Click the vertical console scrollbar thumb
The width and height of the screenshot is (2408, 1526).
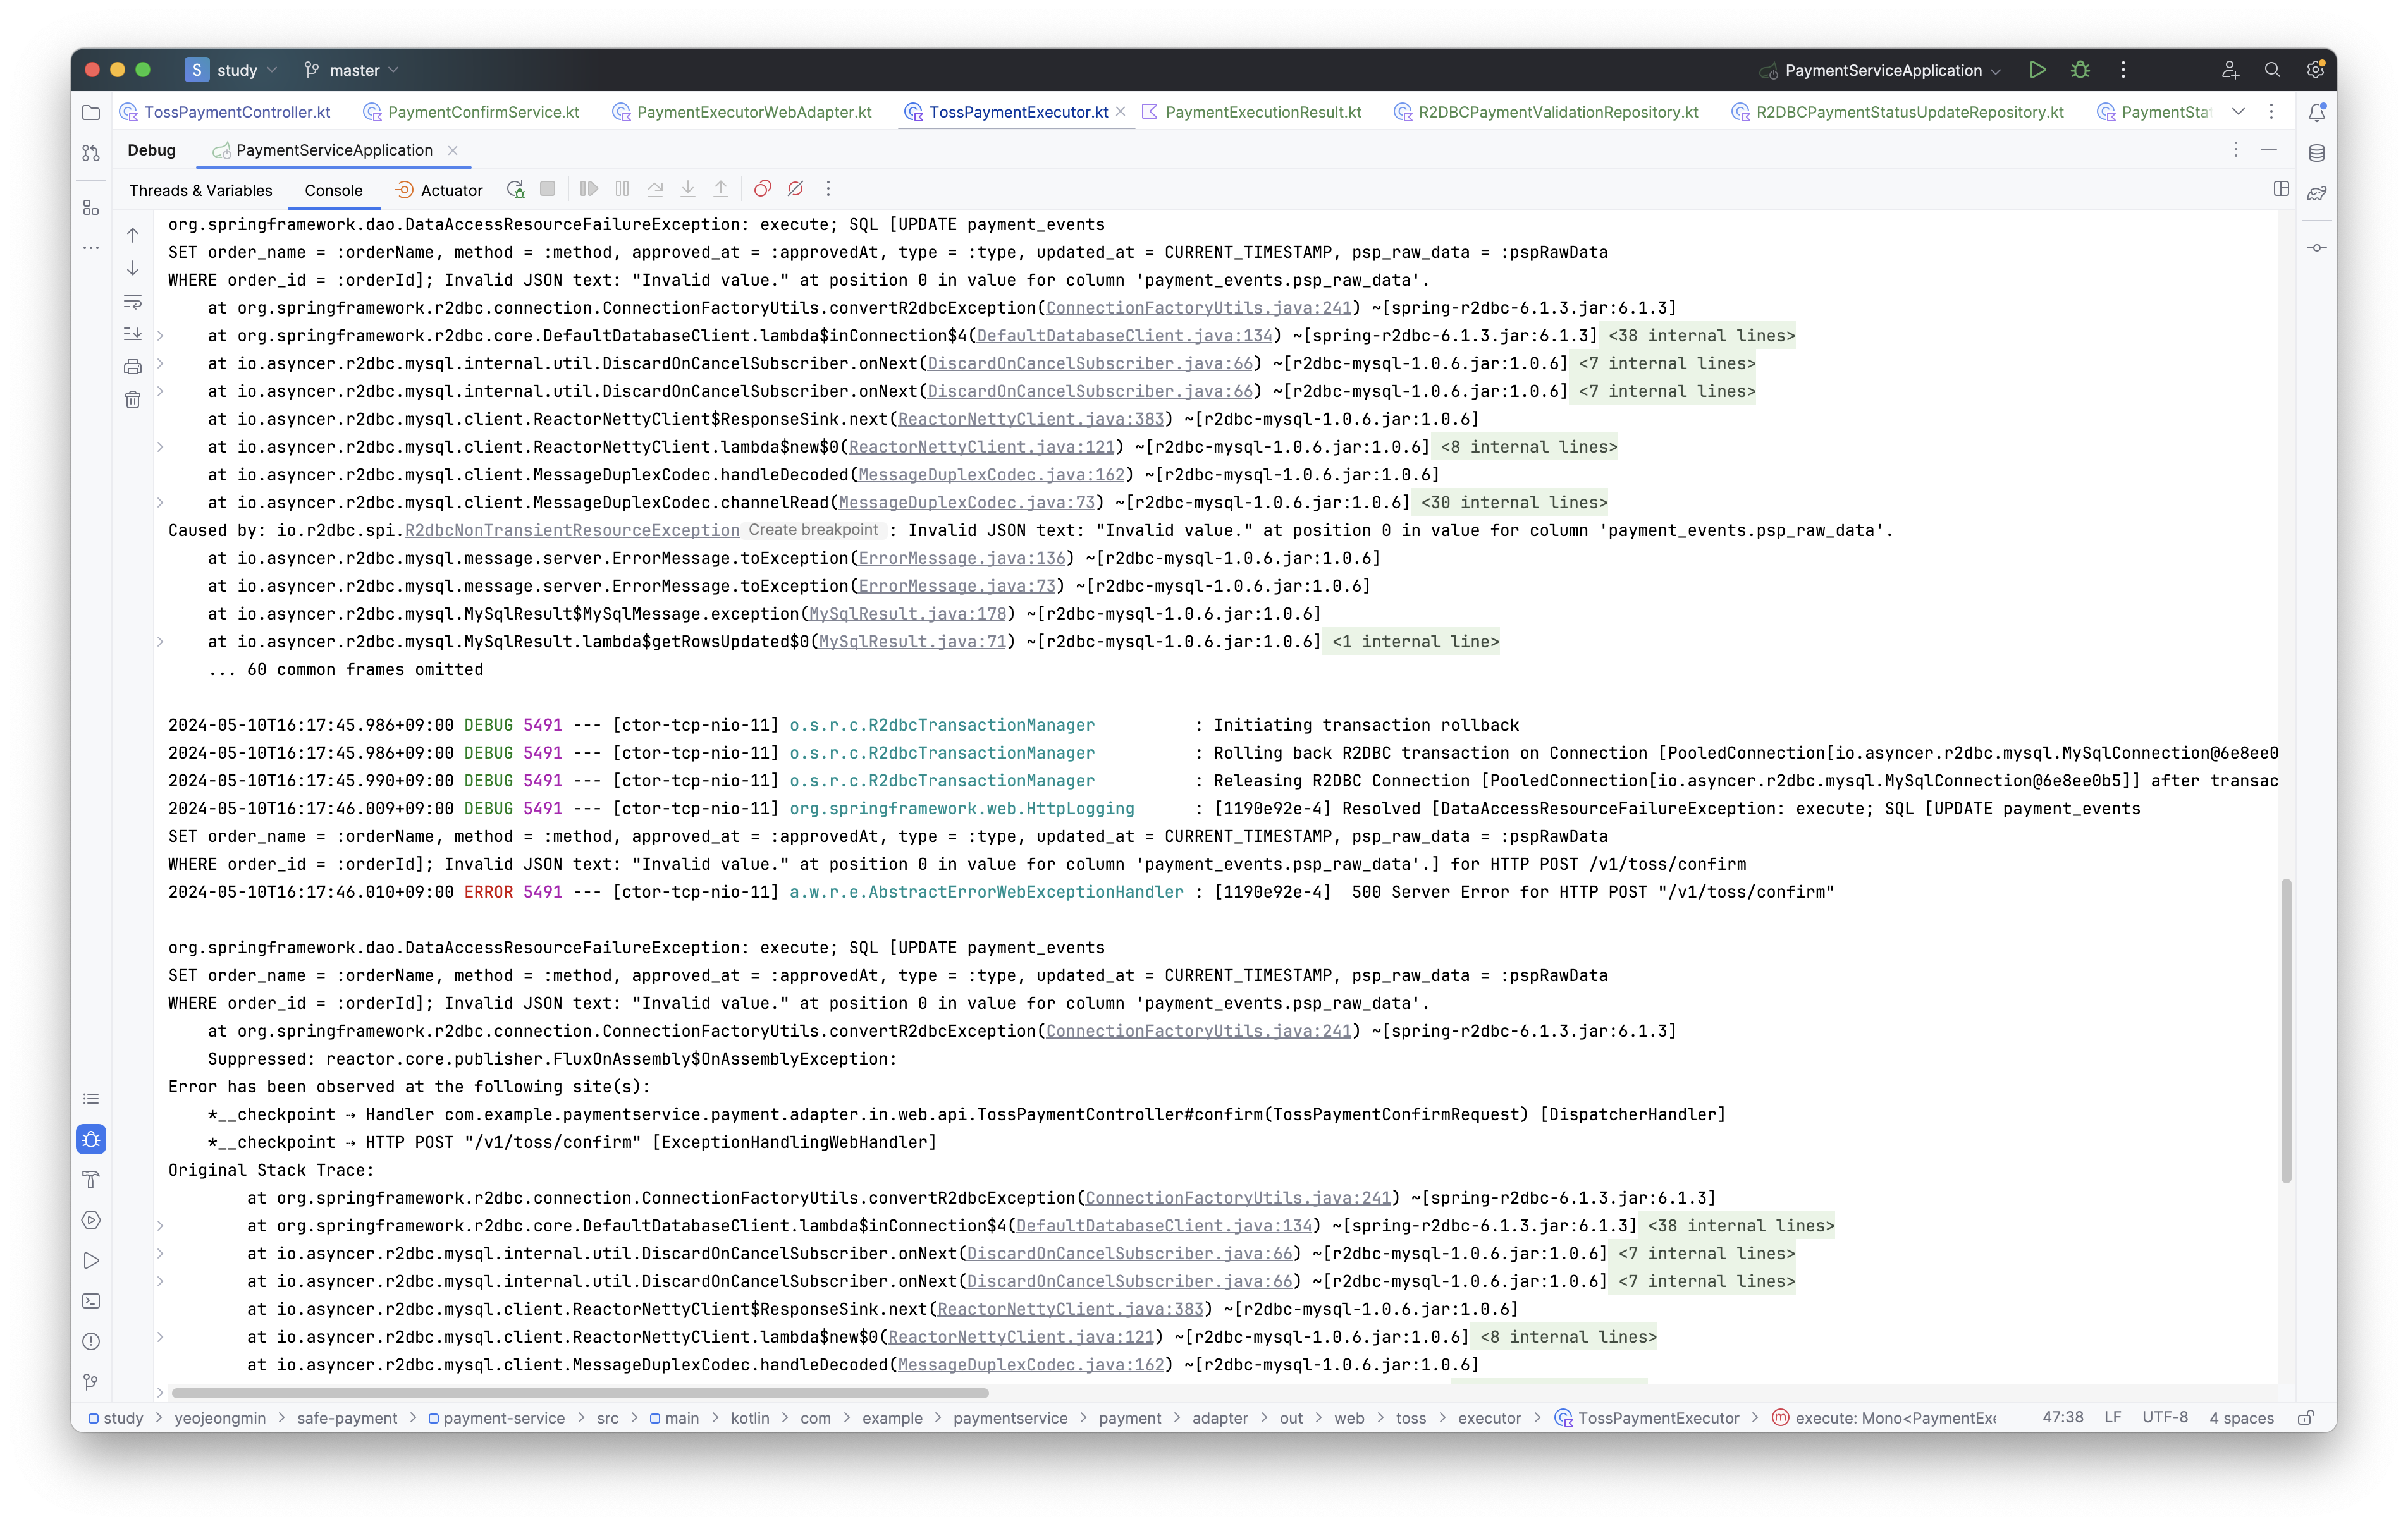point(2286,1031)
